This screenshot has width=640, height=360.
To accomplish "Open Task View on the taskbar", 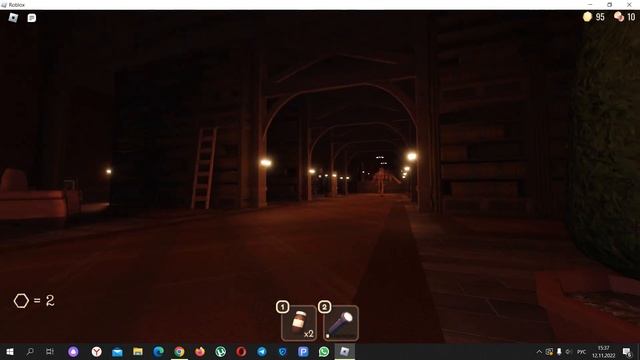I will 50,351.
